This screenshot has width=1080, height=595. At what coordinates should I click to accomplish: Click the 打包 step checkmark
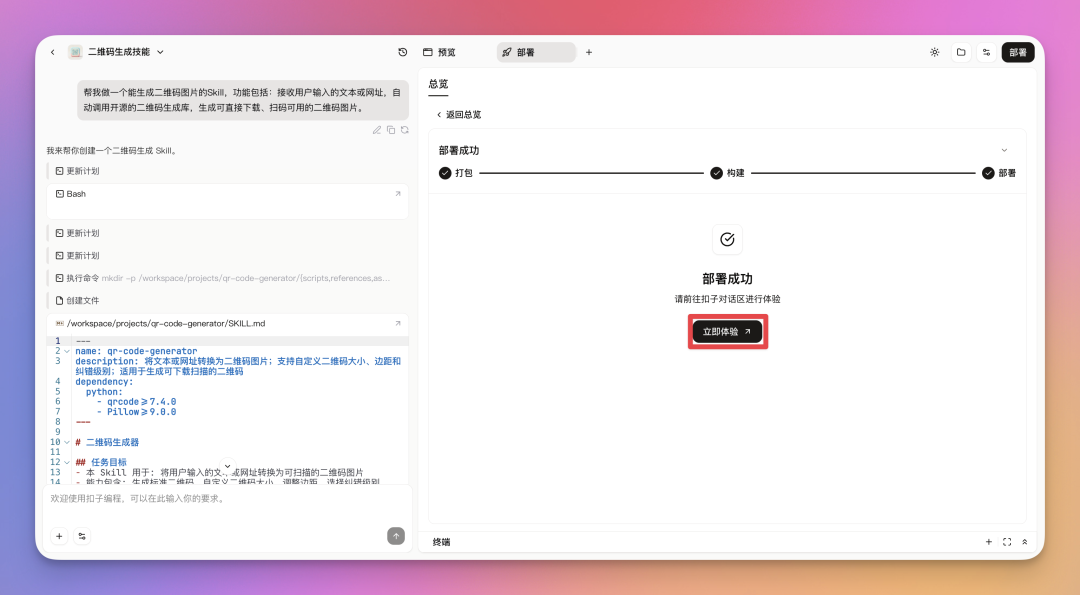(445, 173)
